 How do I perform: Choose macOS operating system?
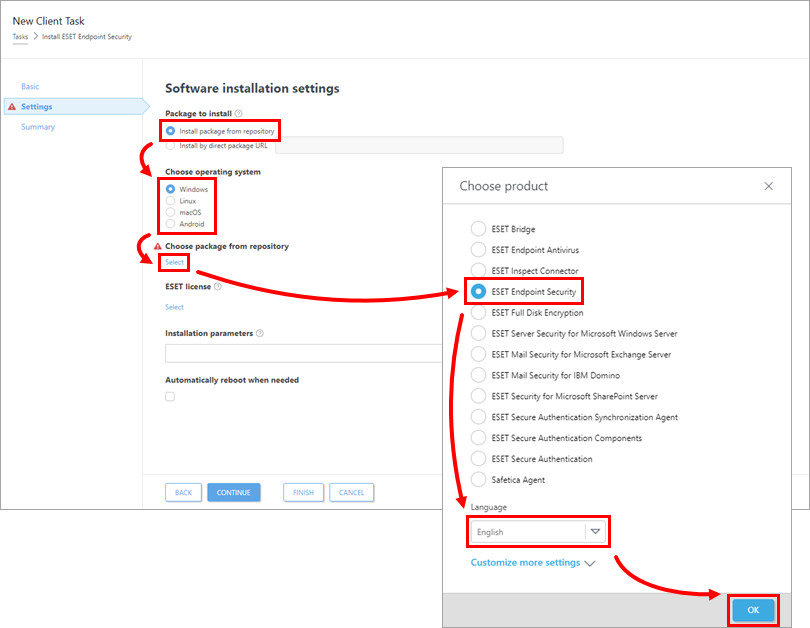click(170, 212)
